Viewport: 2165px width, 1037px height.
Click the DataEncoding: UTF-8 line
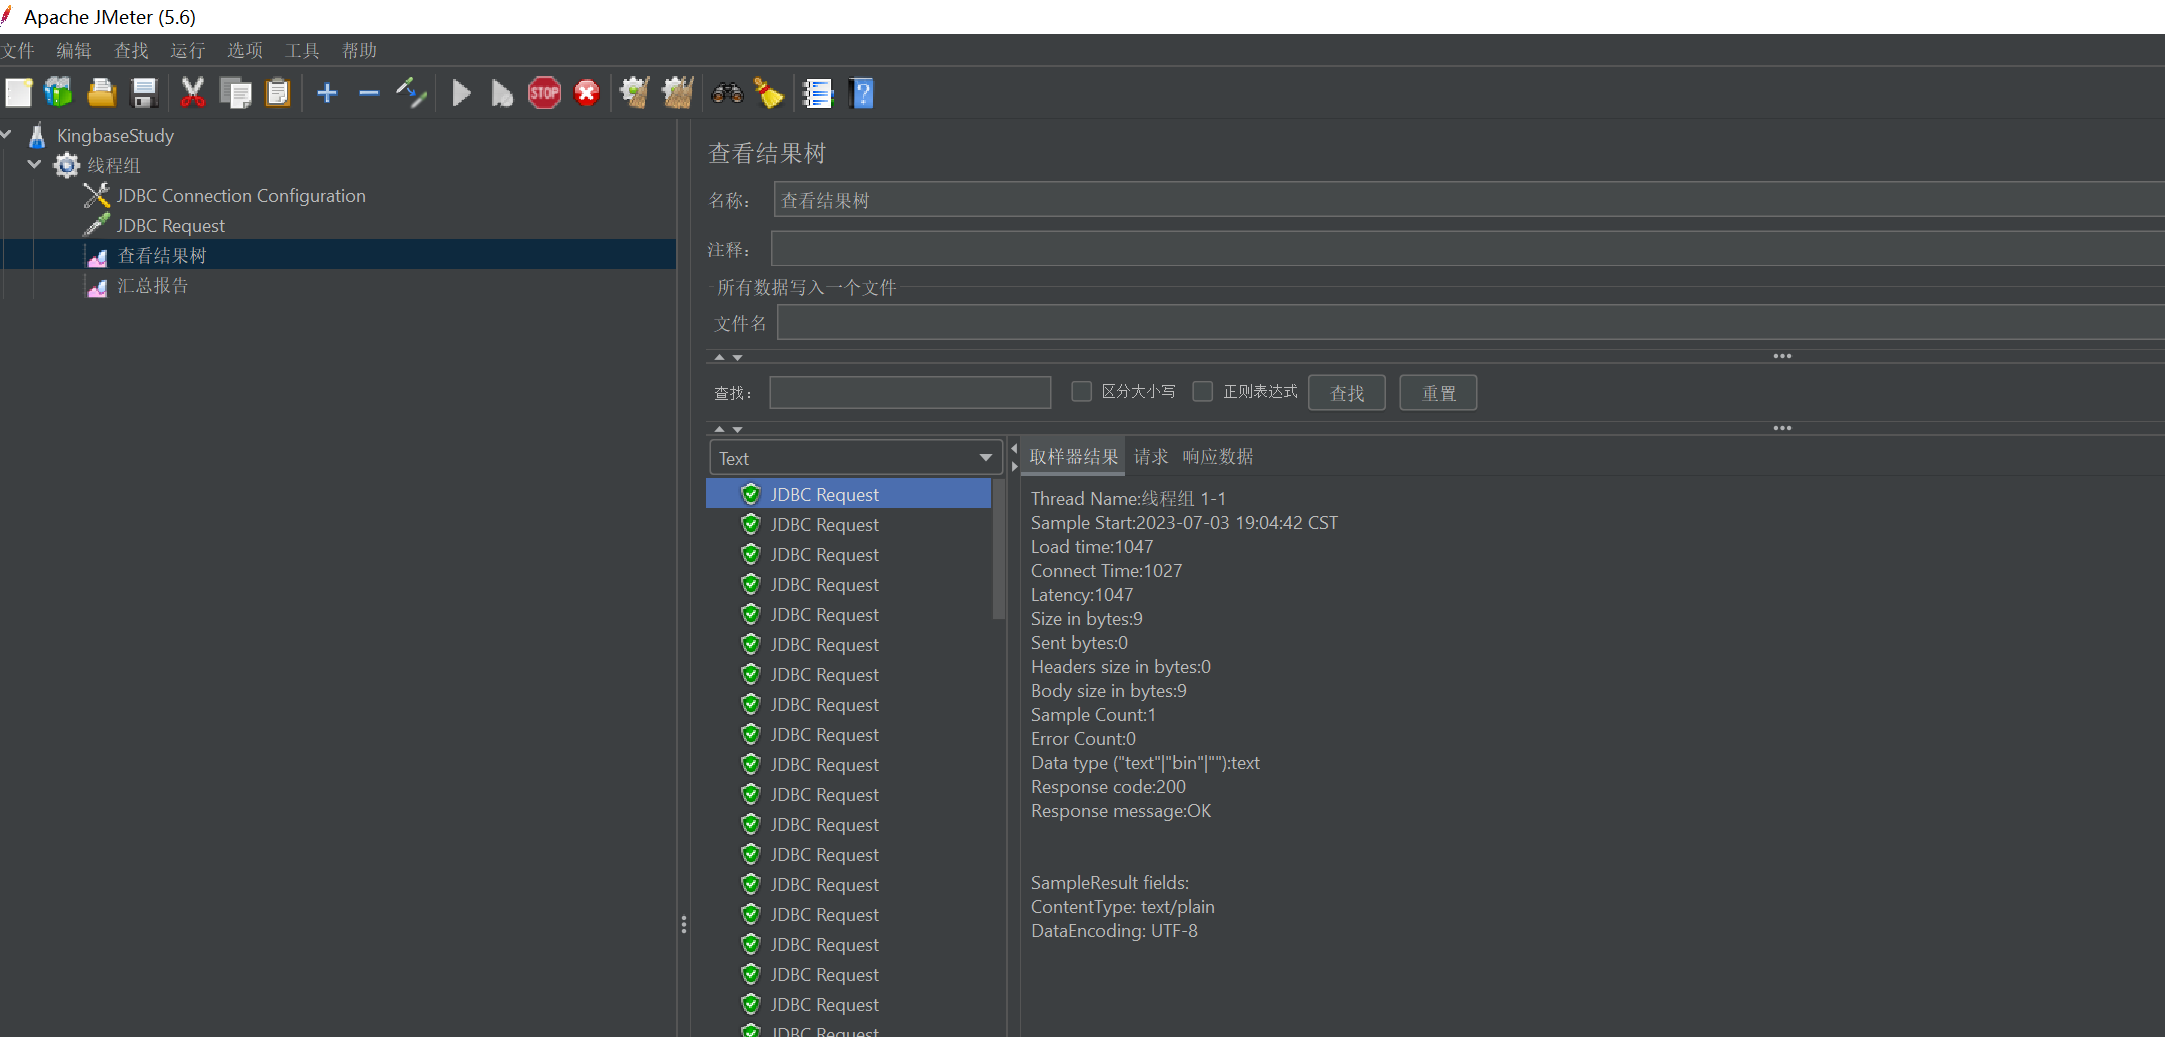point(1114,931)
